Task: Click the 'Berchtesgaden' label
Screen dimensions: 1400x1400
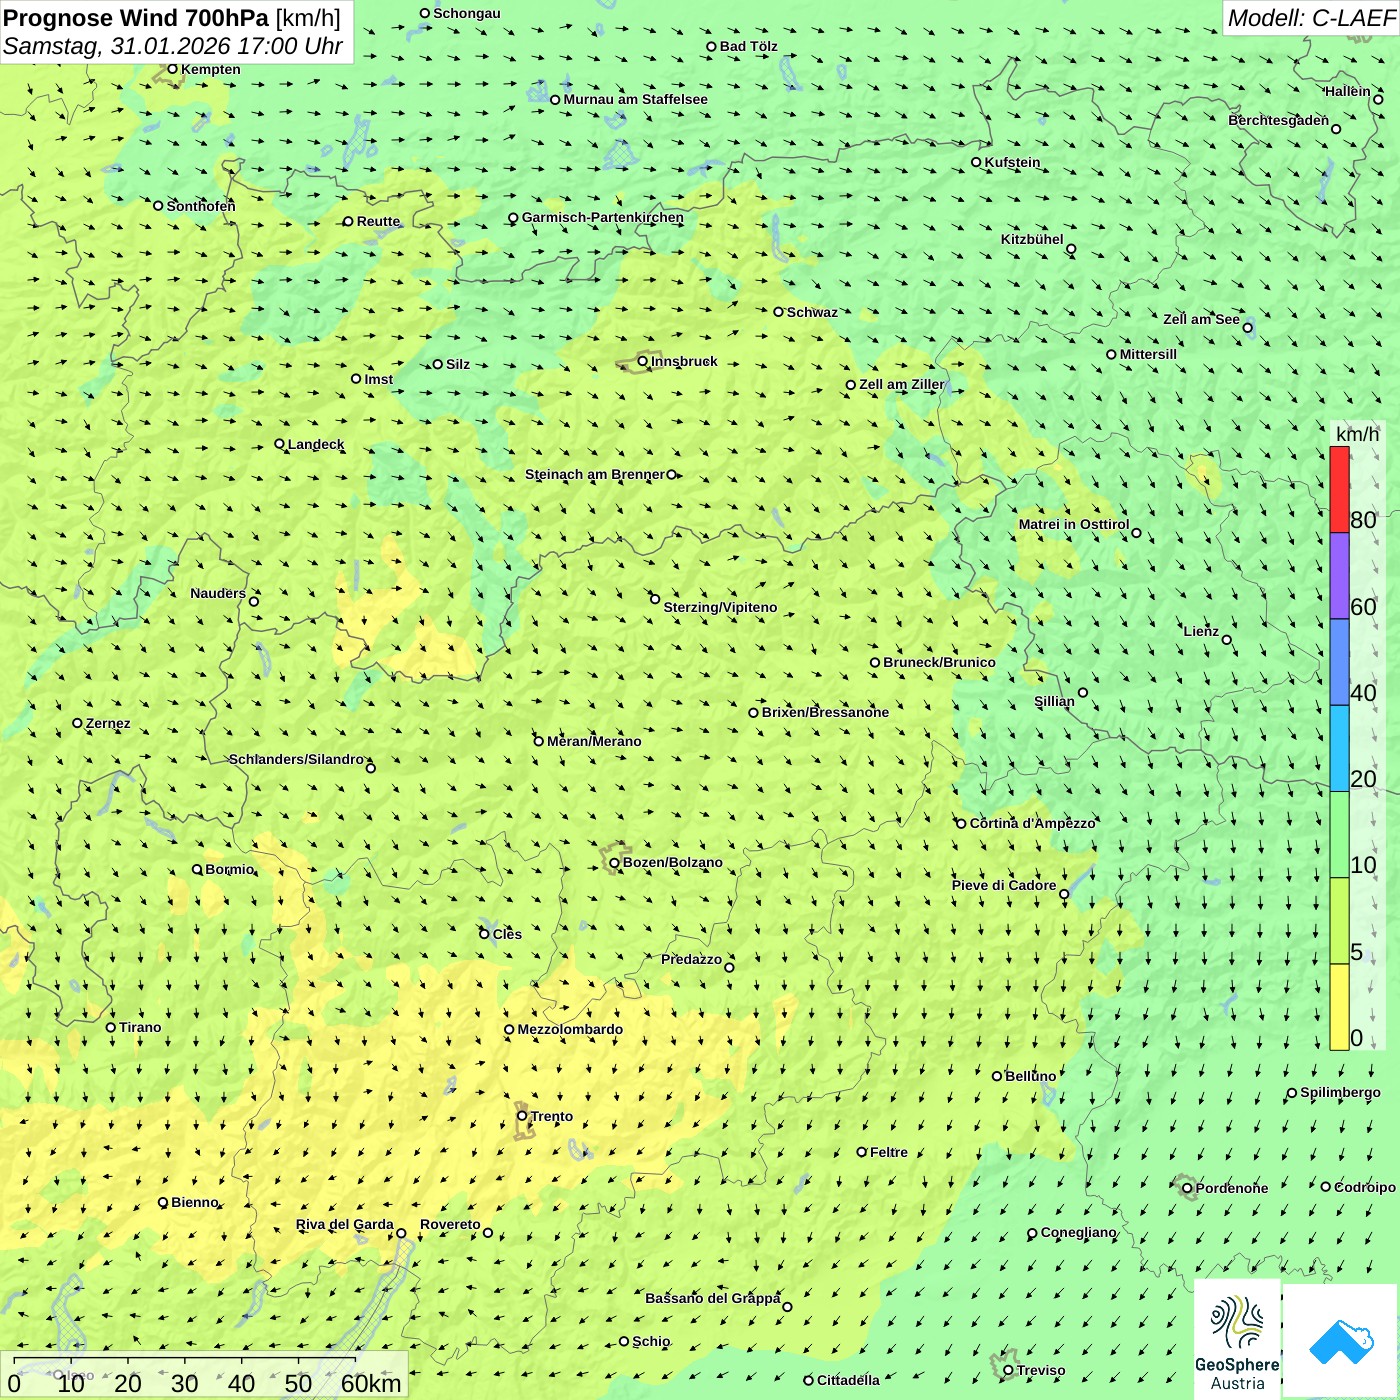Action: pos(1279,120)
